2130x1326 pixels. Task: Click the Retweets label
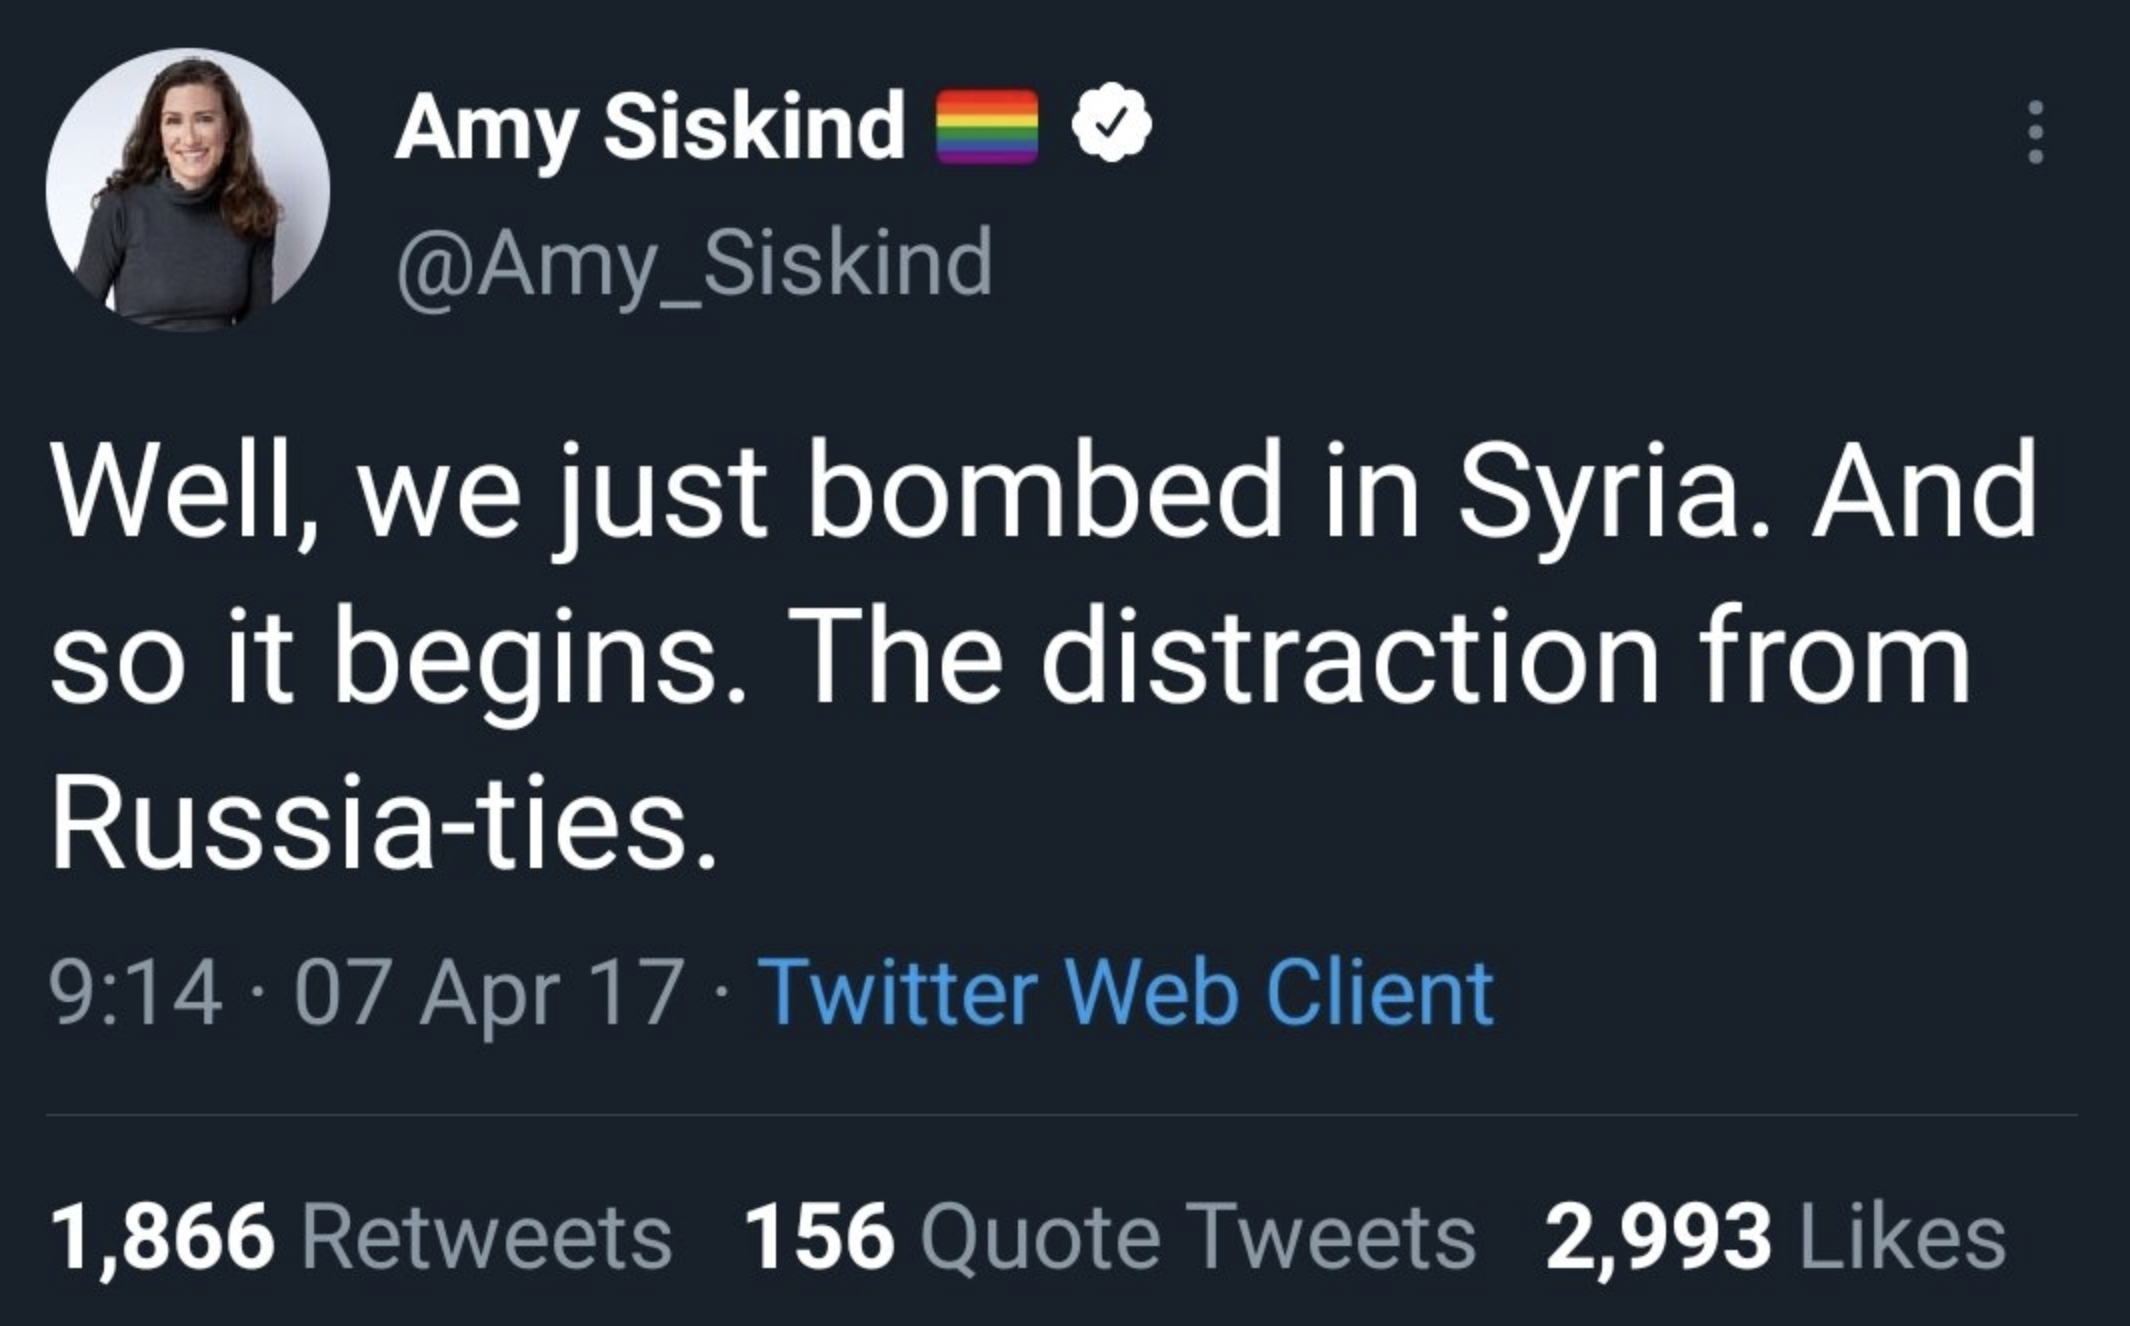tap(486, 1237)
